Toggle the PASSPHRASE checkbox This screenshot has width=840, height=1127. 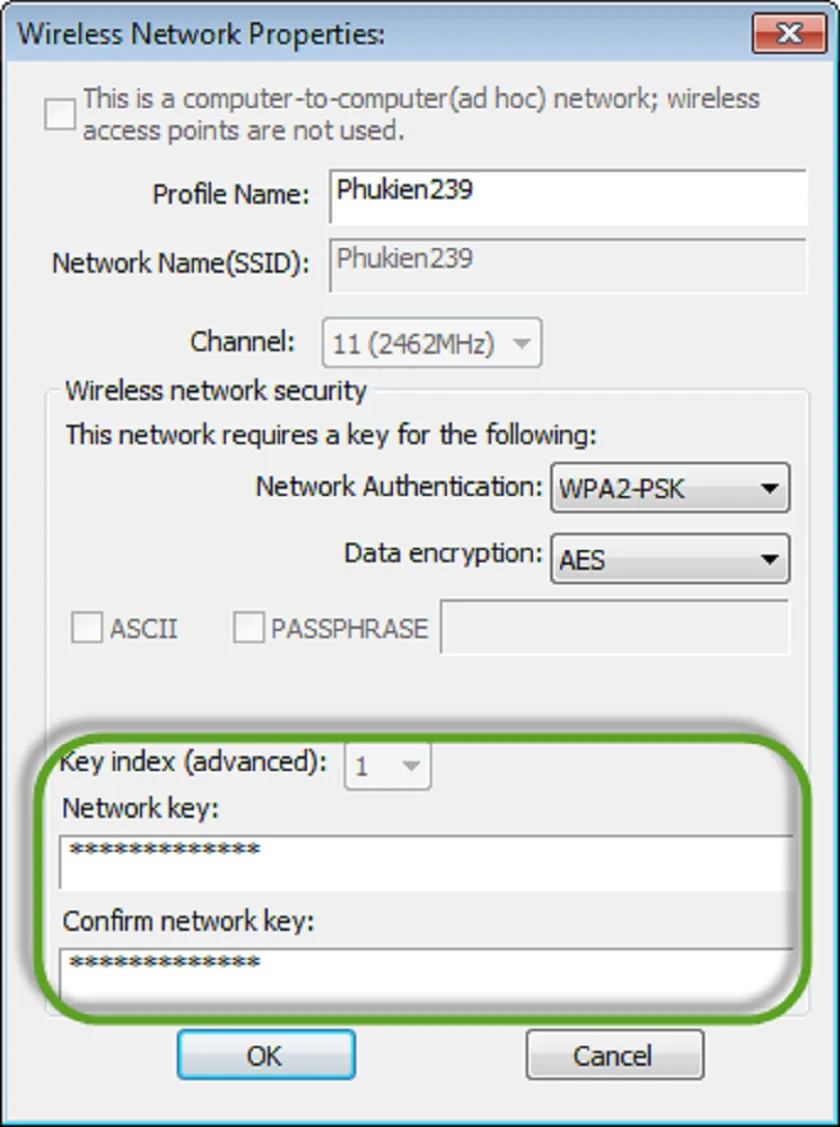tap(246, 628)
